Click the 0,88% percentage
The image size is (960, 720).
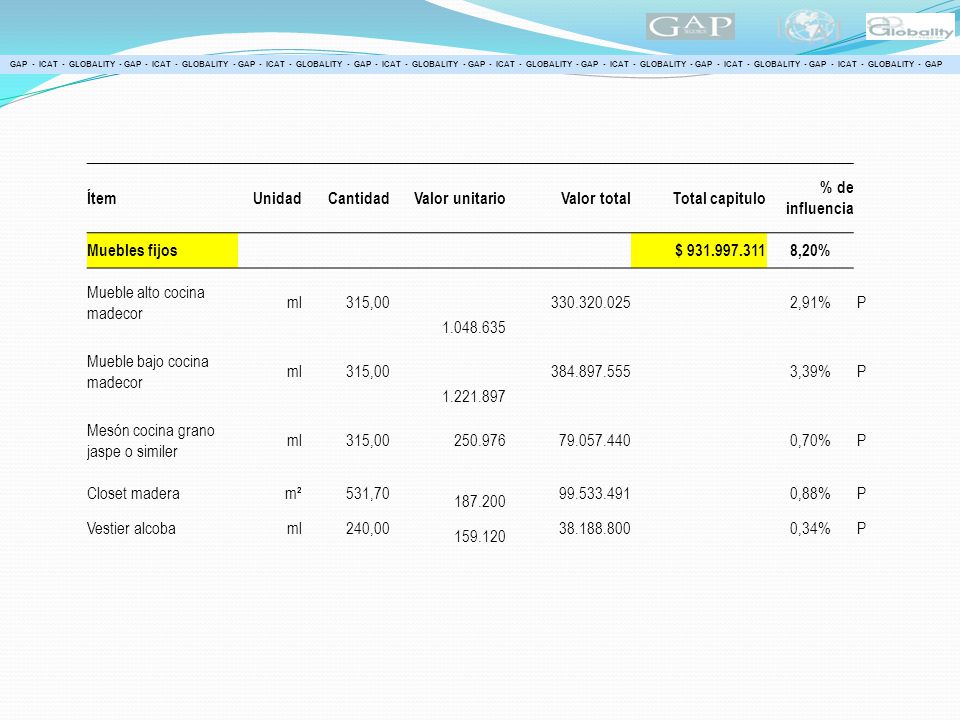(x=809, y=493)
